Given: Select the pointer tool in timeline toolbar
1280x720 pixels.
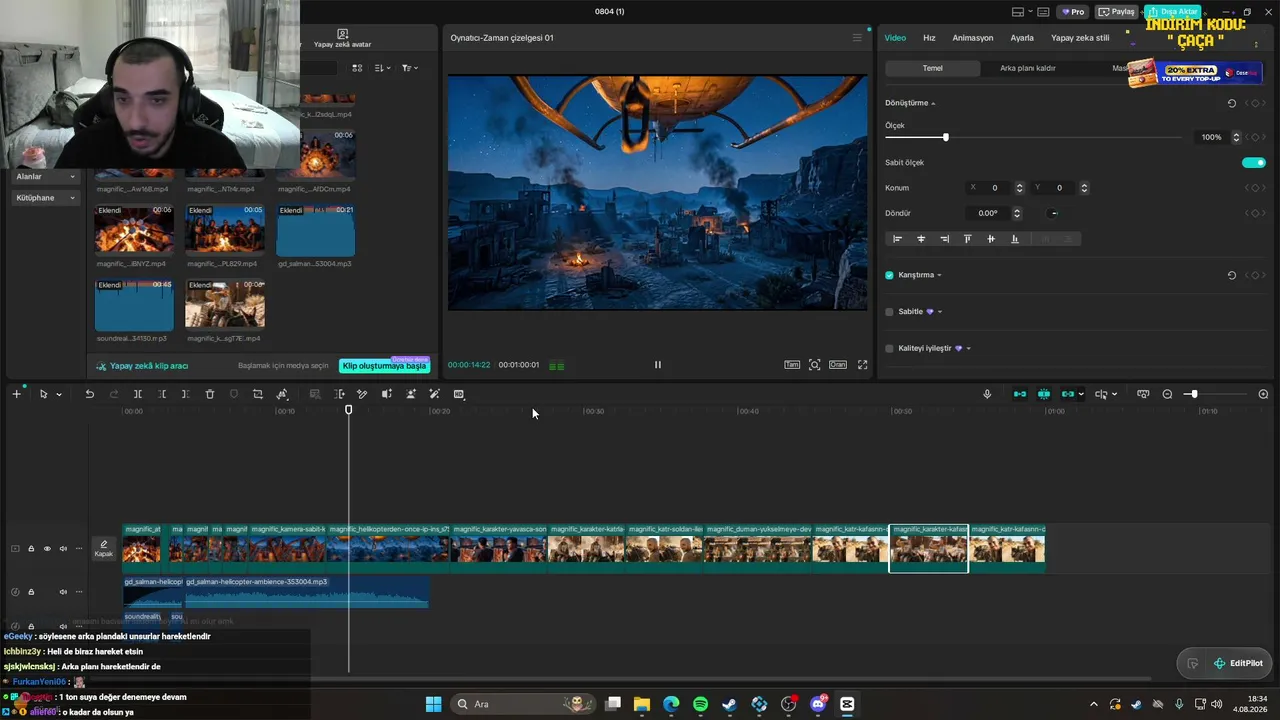Looking at the screenshot, I should tap(43, 394).
